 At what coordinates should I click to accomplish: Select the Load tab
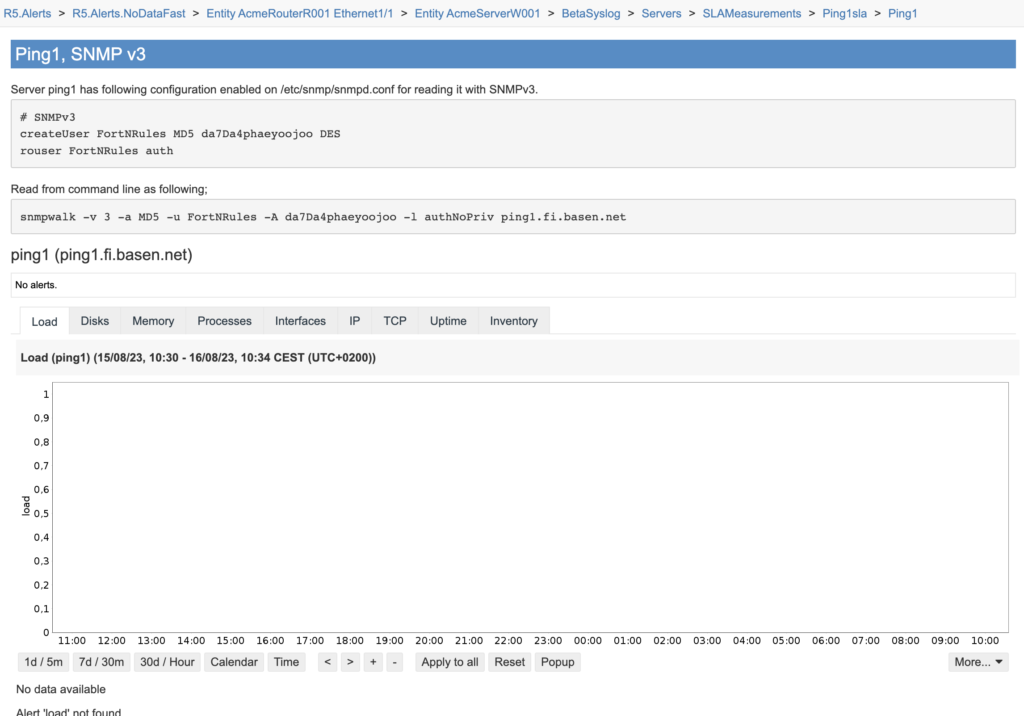coord(44,321)
